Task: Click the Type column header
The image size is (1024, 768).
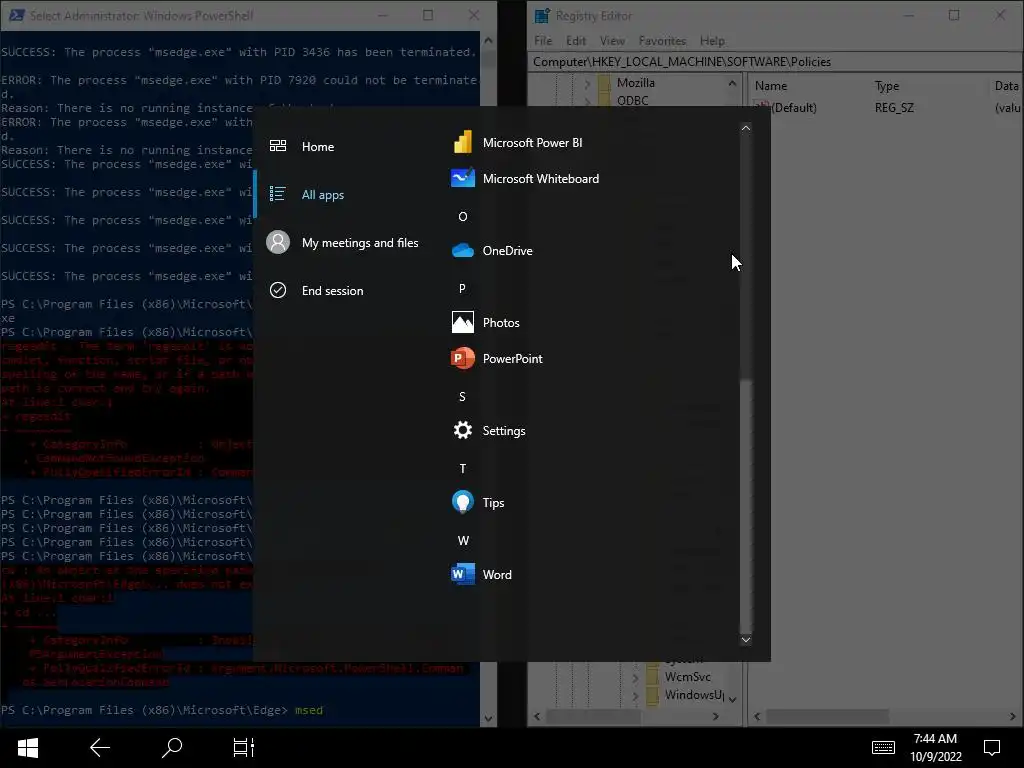Action: tap(887, 86)
